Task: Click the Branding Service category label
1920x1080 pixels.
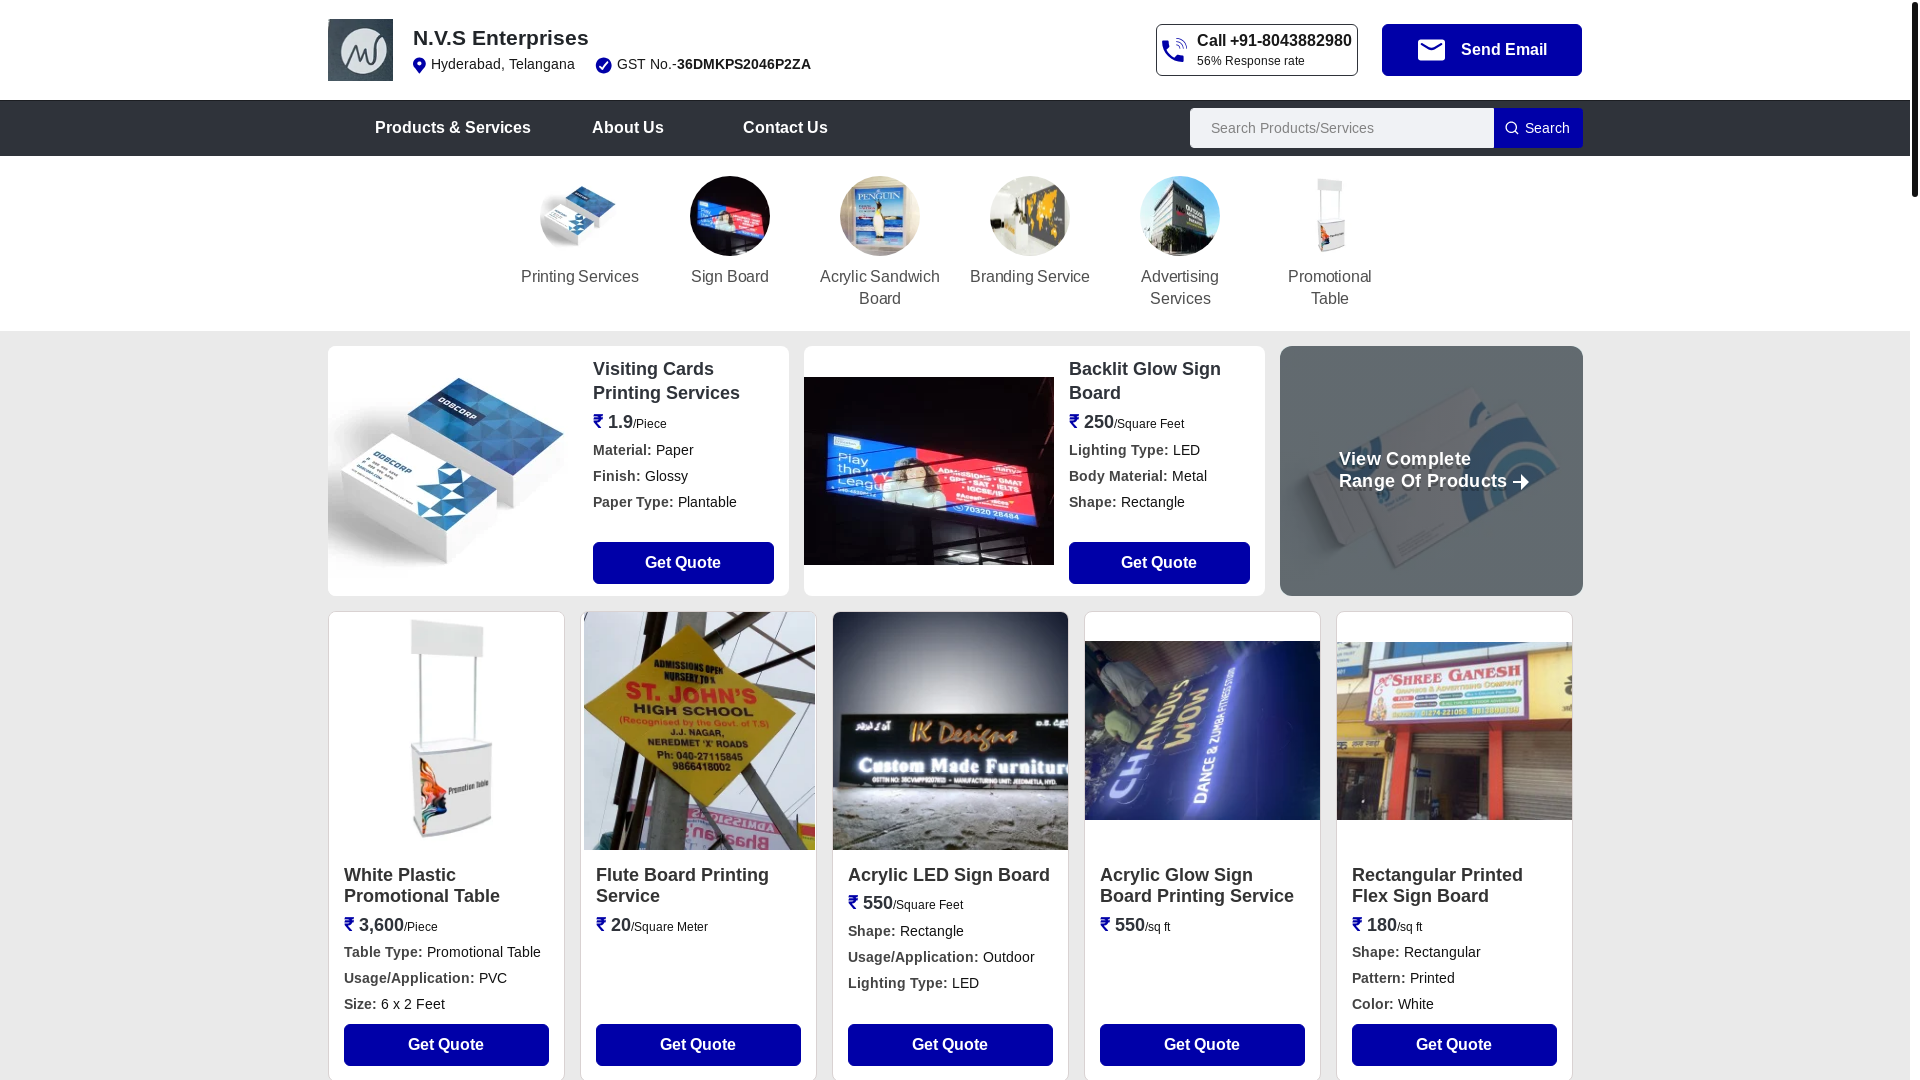Action: point(1030,277)
